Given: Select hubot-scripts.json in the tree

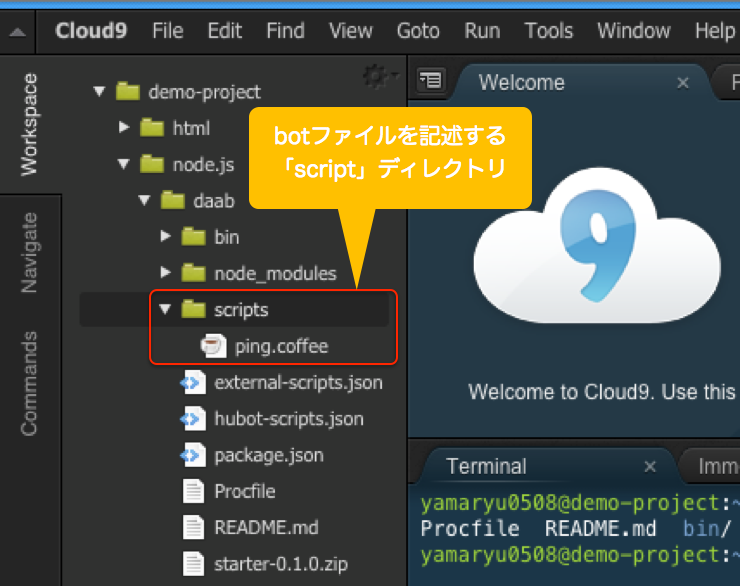Looking at the screenshot, I should [x=289, y=419].
